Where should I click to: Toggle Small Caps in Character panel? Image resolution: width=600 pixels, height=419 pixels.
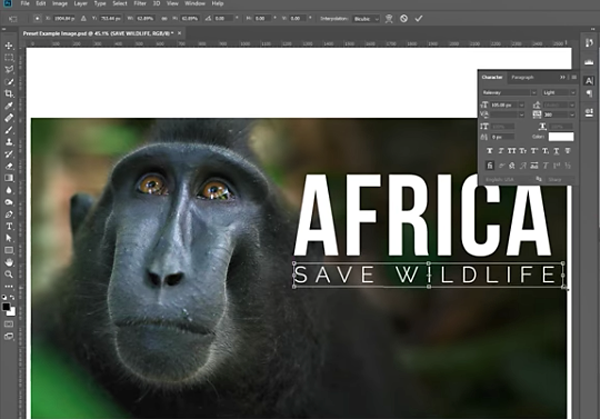(x=523, y=151)
